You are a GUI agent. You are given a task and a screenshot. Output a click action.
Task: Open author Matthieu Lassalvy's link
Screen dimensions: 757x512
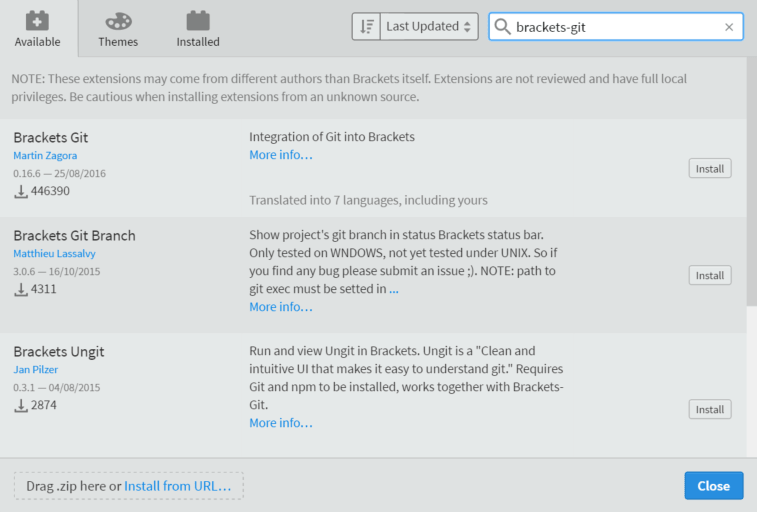coord(54,253)
